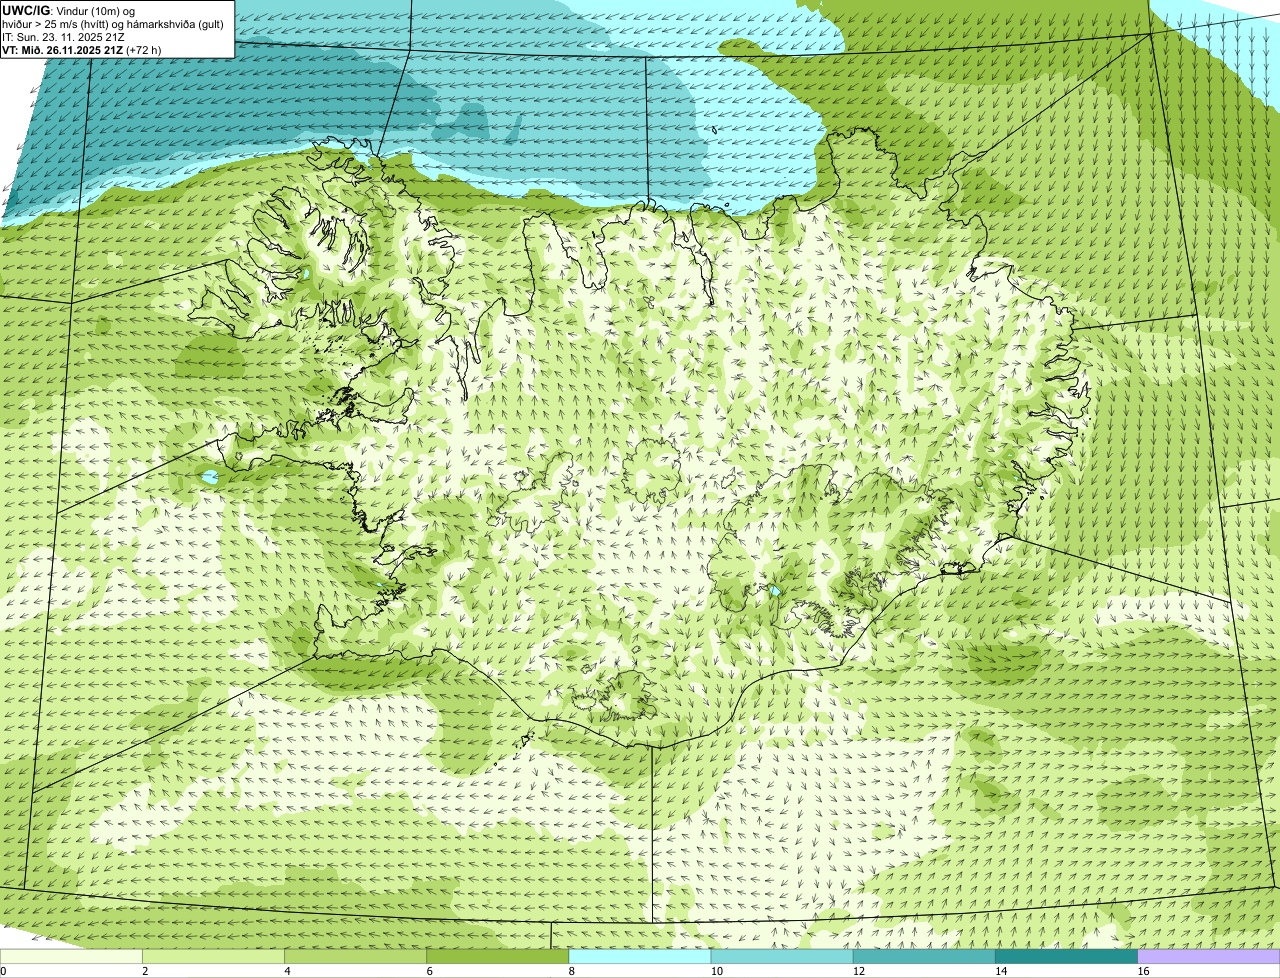Click the '8' label on the color scale

pyautogui.click(x=571, y=971)
